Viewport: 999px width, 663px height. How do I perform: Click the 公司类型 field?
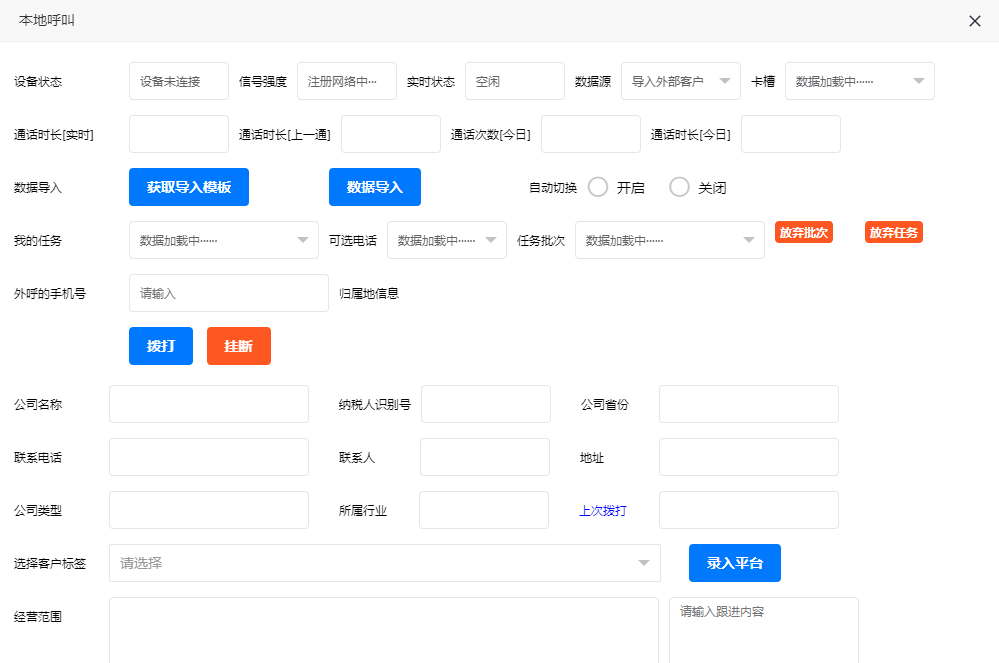(x=209, y=510)
